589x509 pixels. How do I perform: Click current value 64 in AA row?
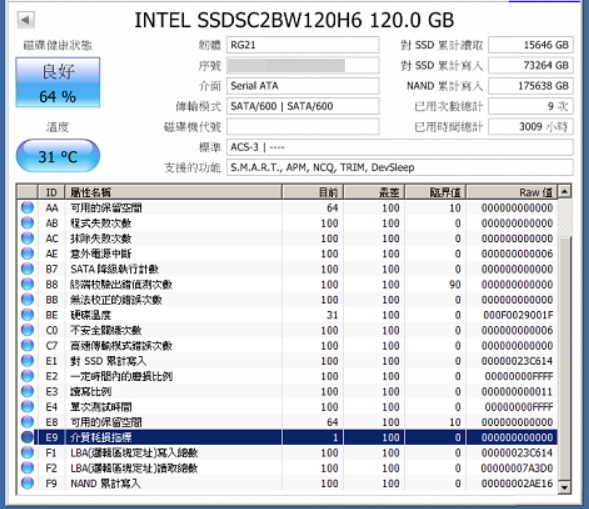(332, 208)
